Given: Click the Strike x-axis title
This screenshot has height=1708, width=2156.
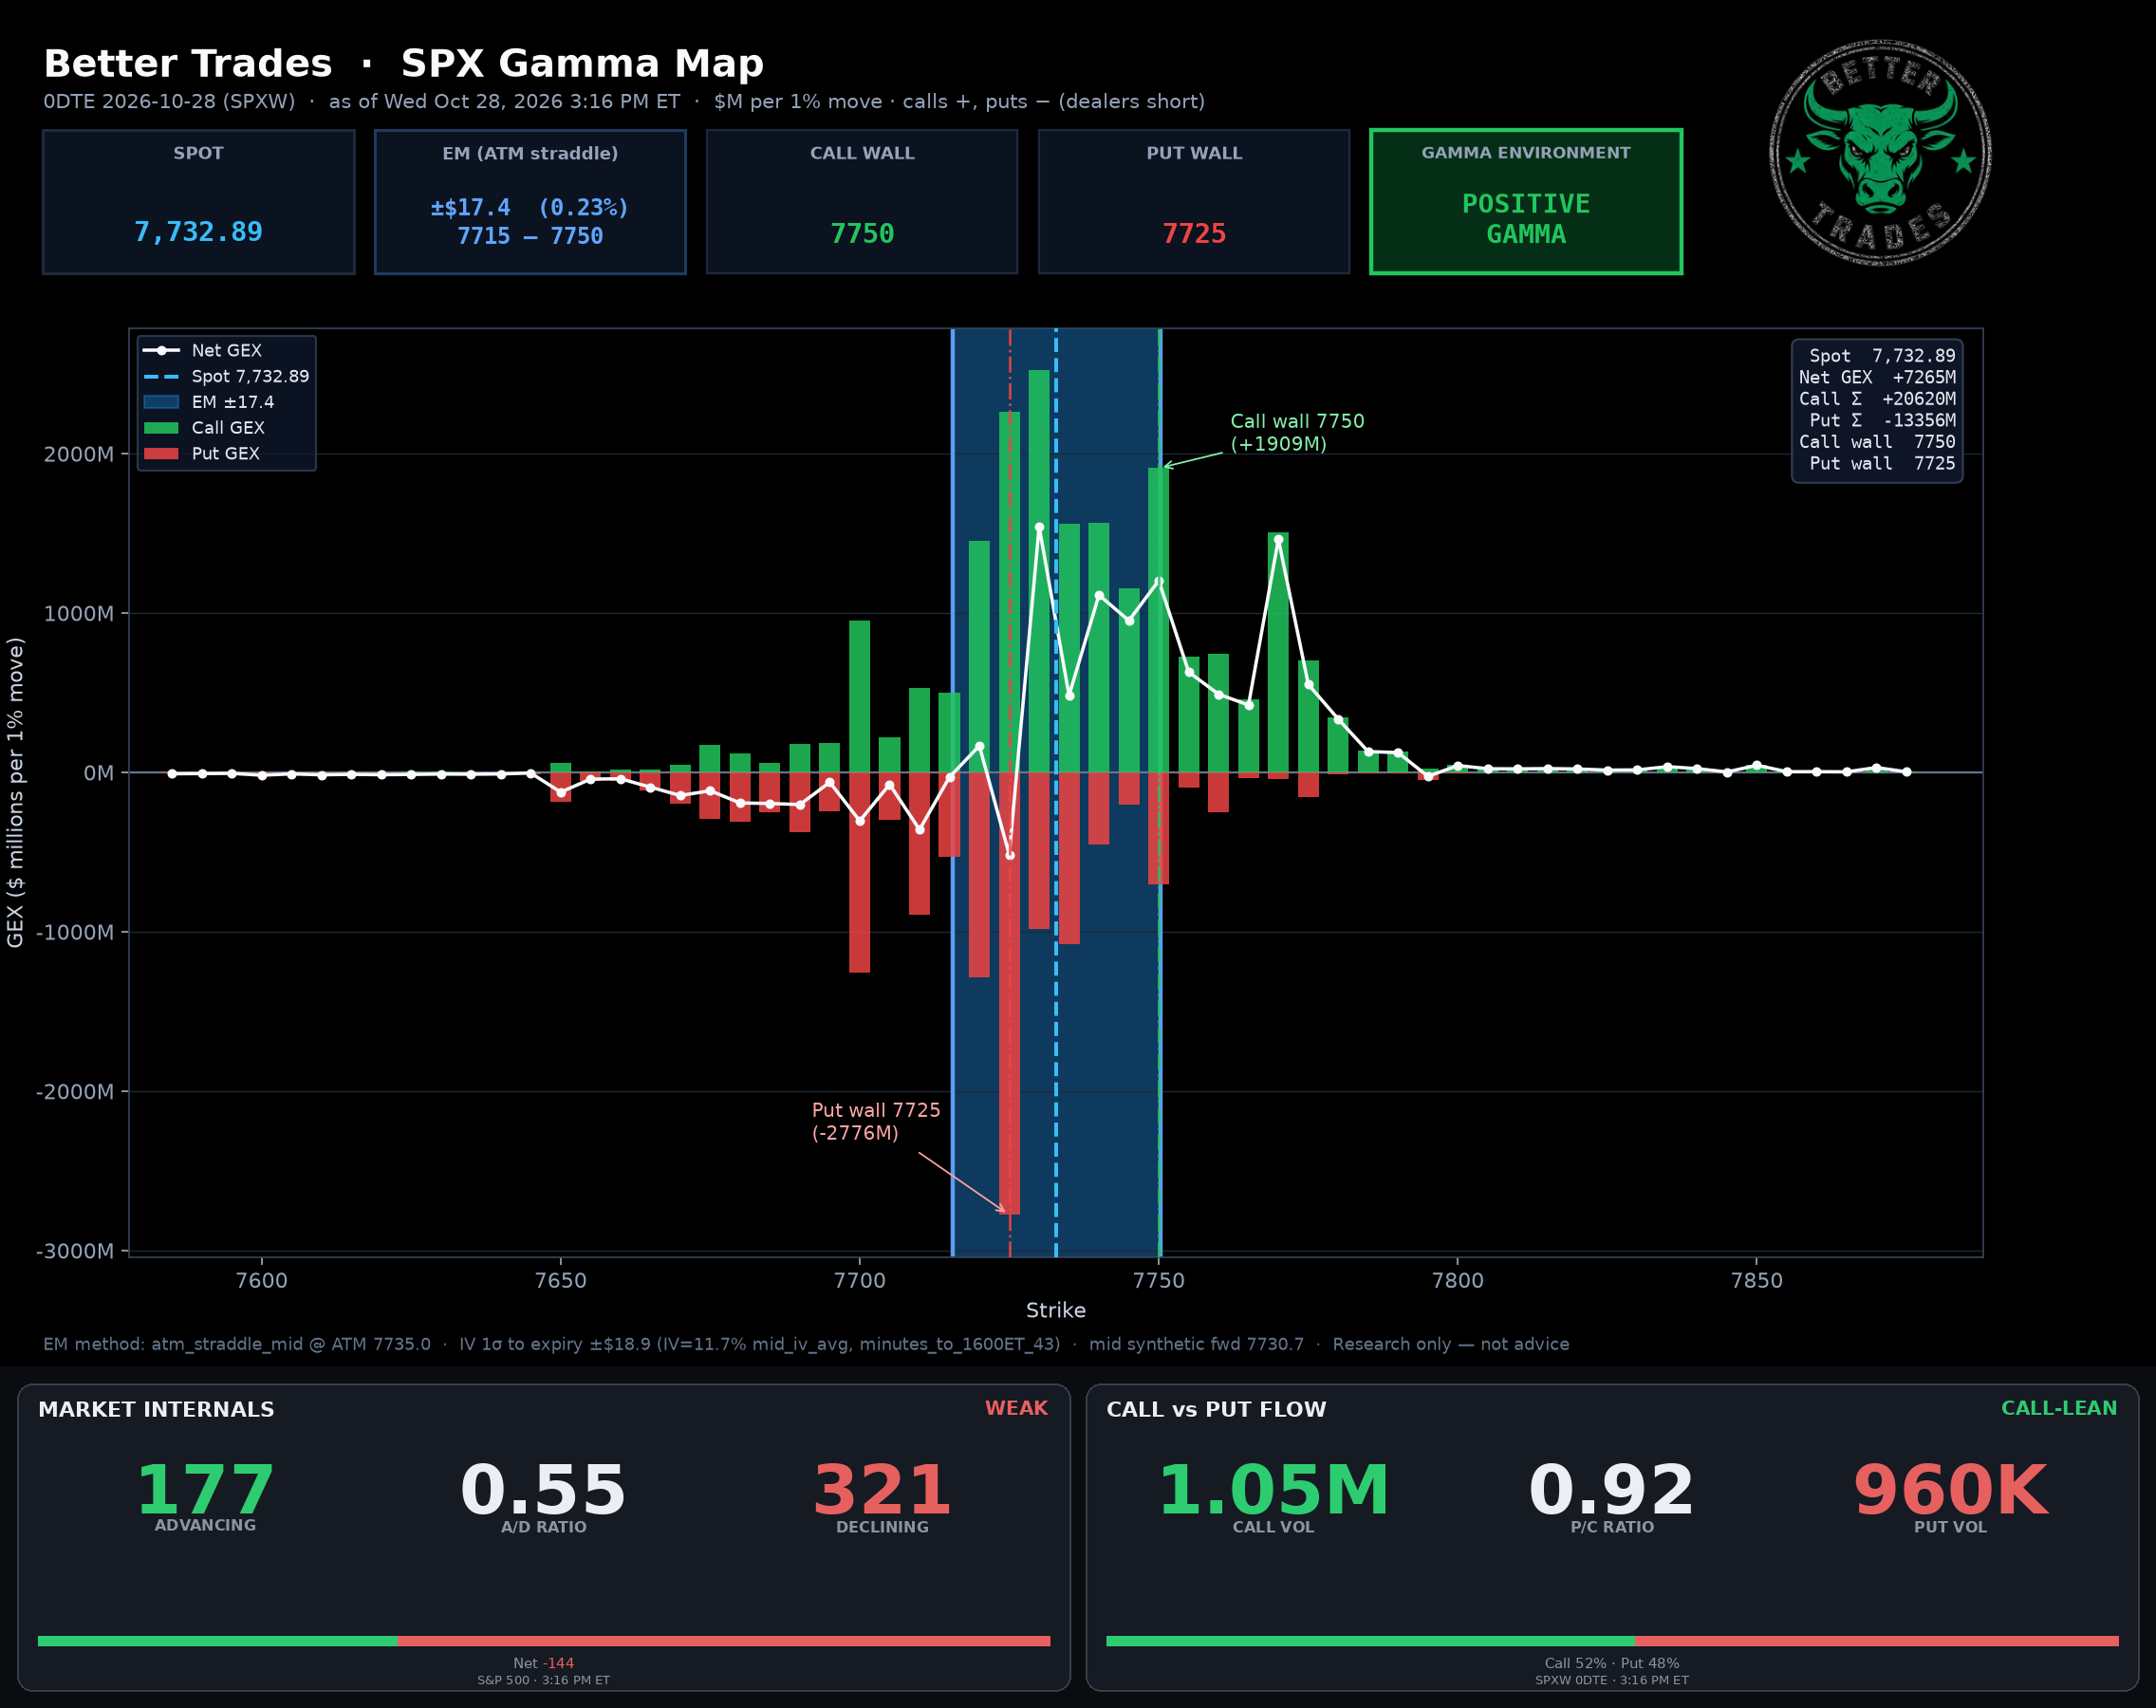Looking at the screenshot, I should (1055, 1310).
